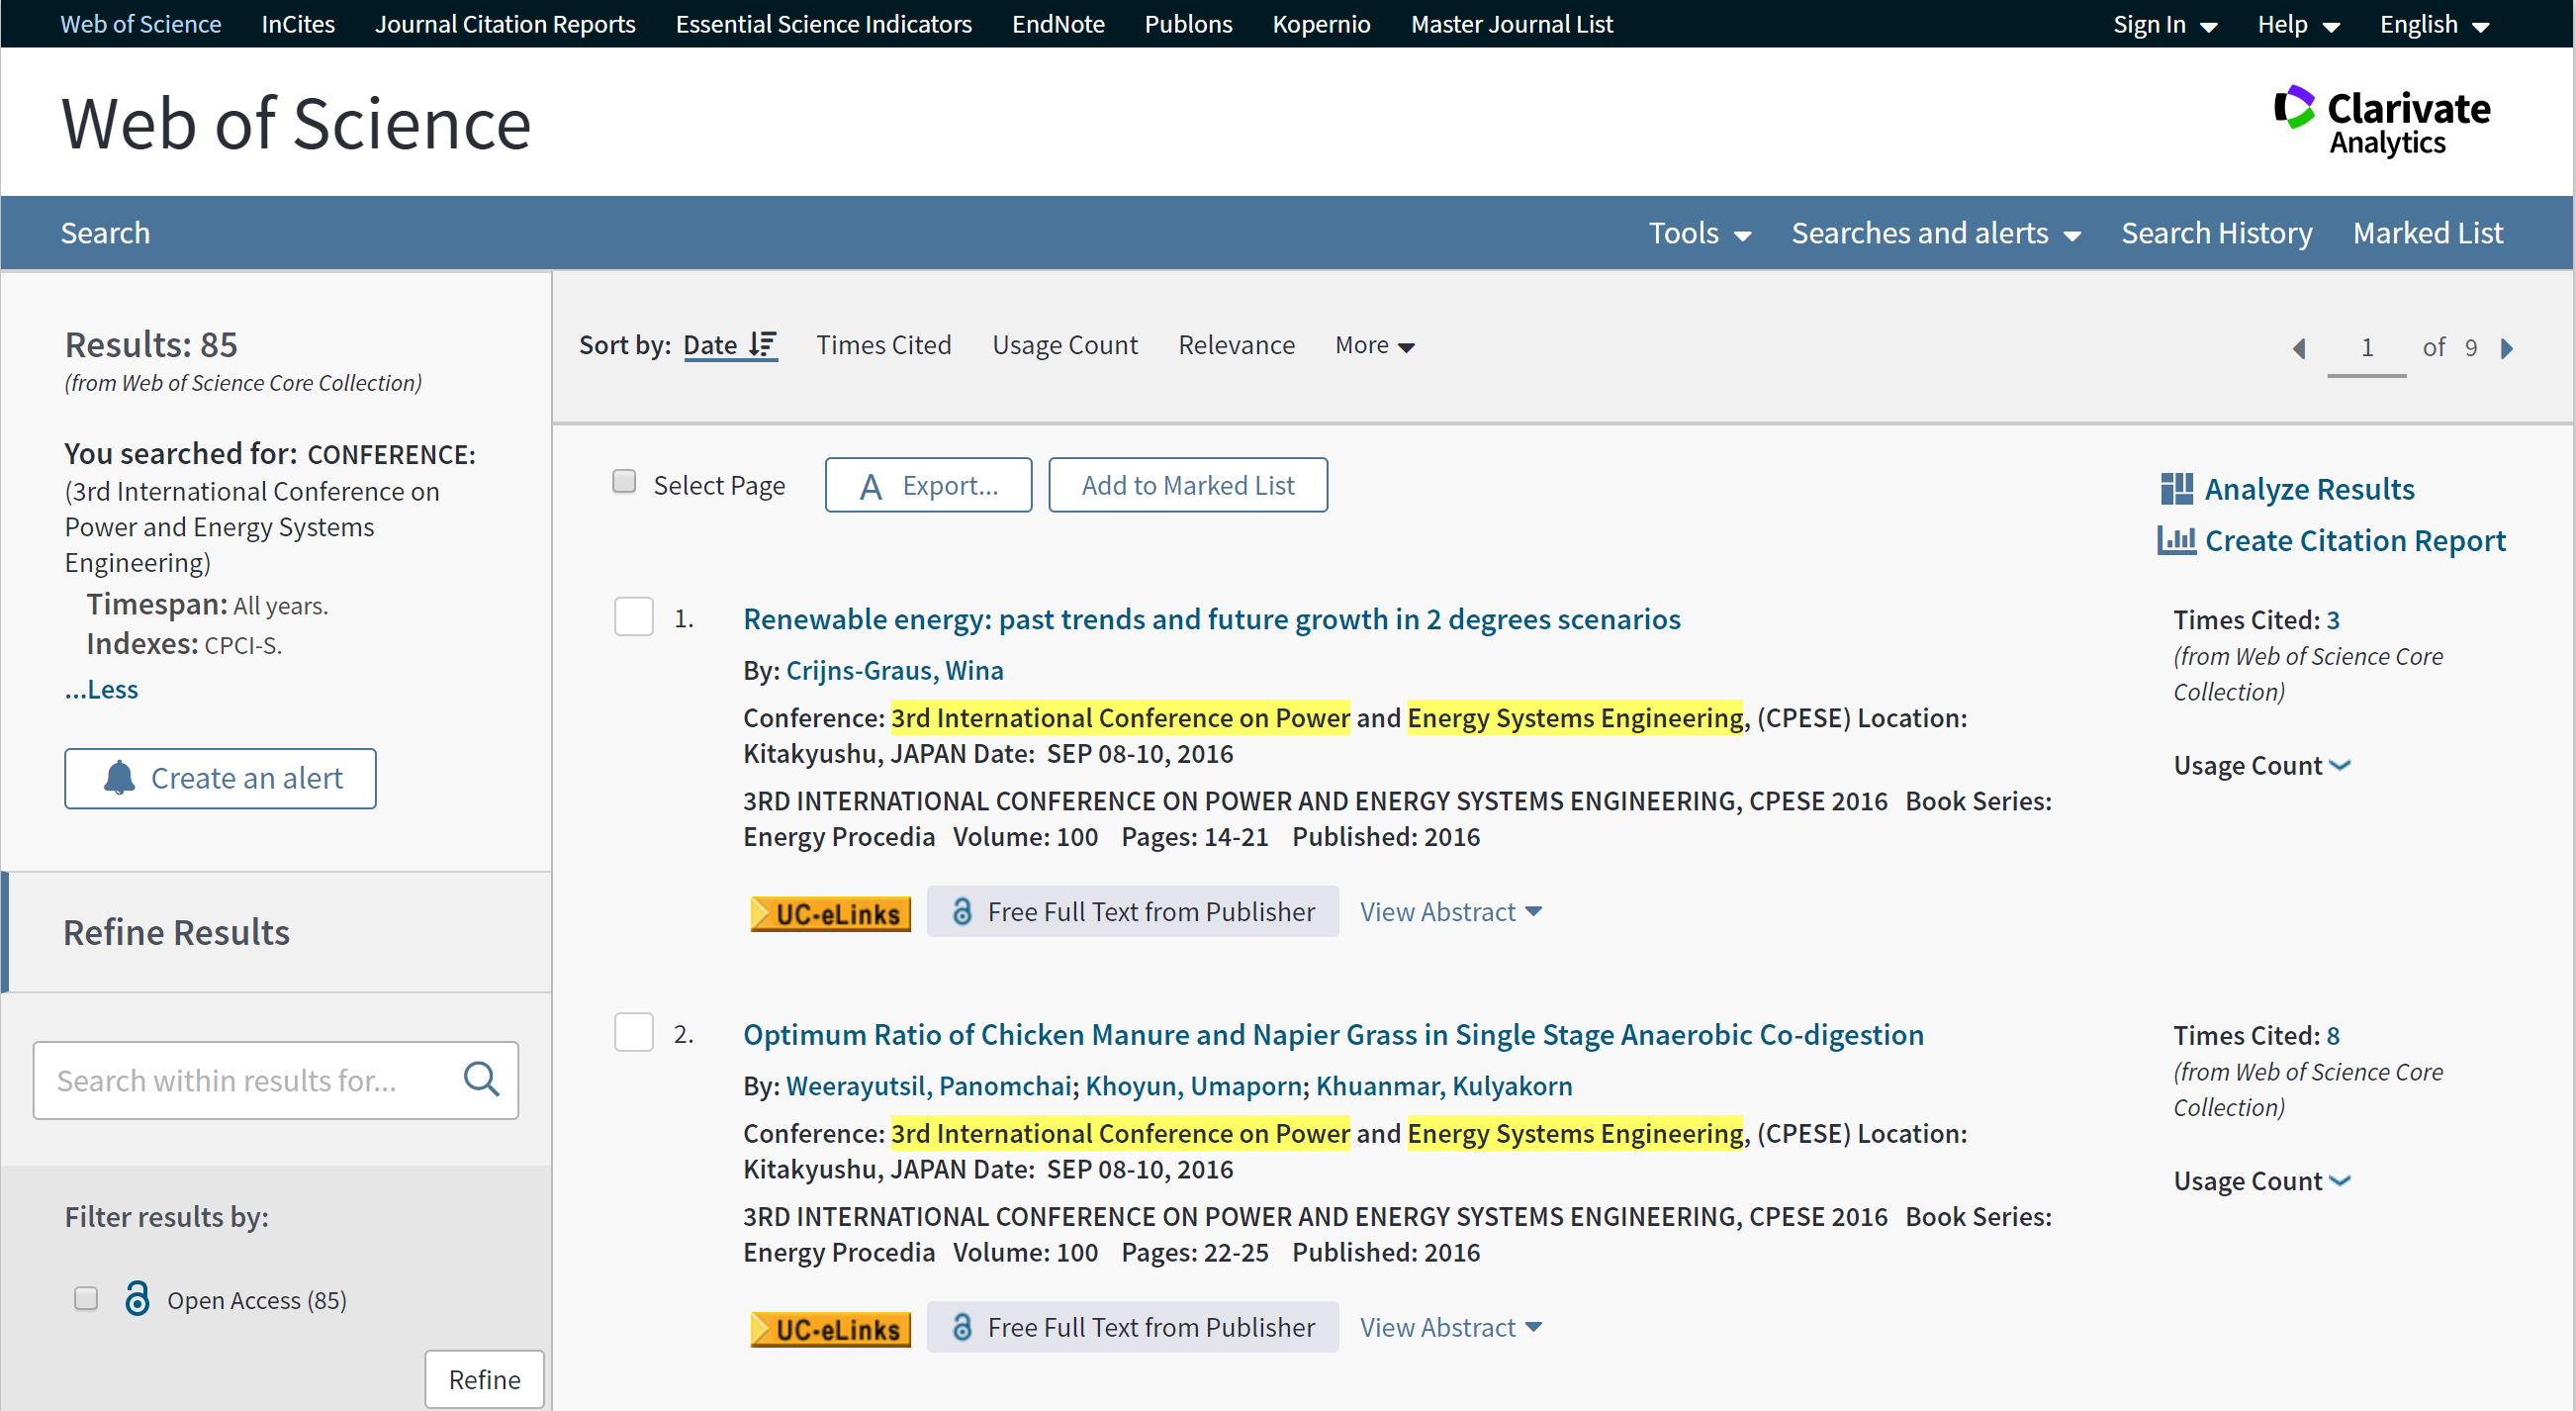Click open-access icon in result 1 full text button
The height and width of the screenshot is (1411, 2576).
tap(962, 911)
